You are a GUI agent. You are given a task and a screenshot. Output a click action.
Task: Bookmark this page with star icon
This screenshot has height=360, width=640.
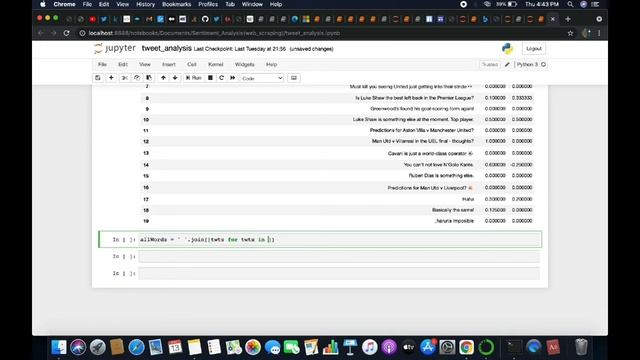point(570,33)
